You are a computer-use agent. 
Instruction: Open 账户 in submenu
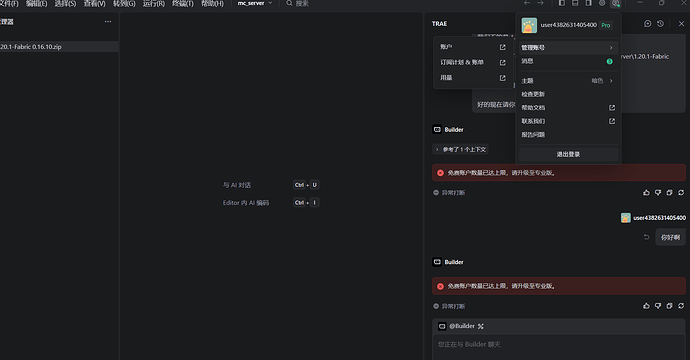point(473,47)
